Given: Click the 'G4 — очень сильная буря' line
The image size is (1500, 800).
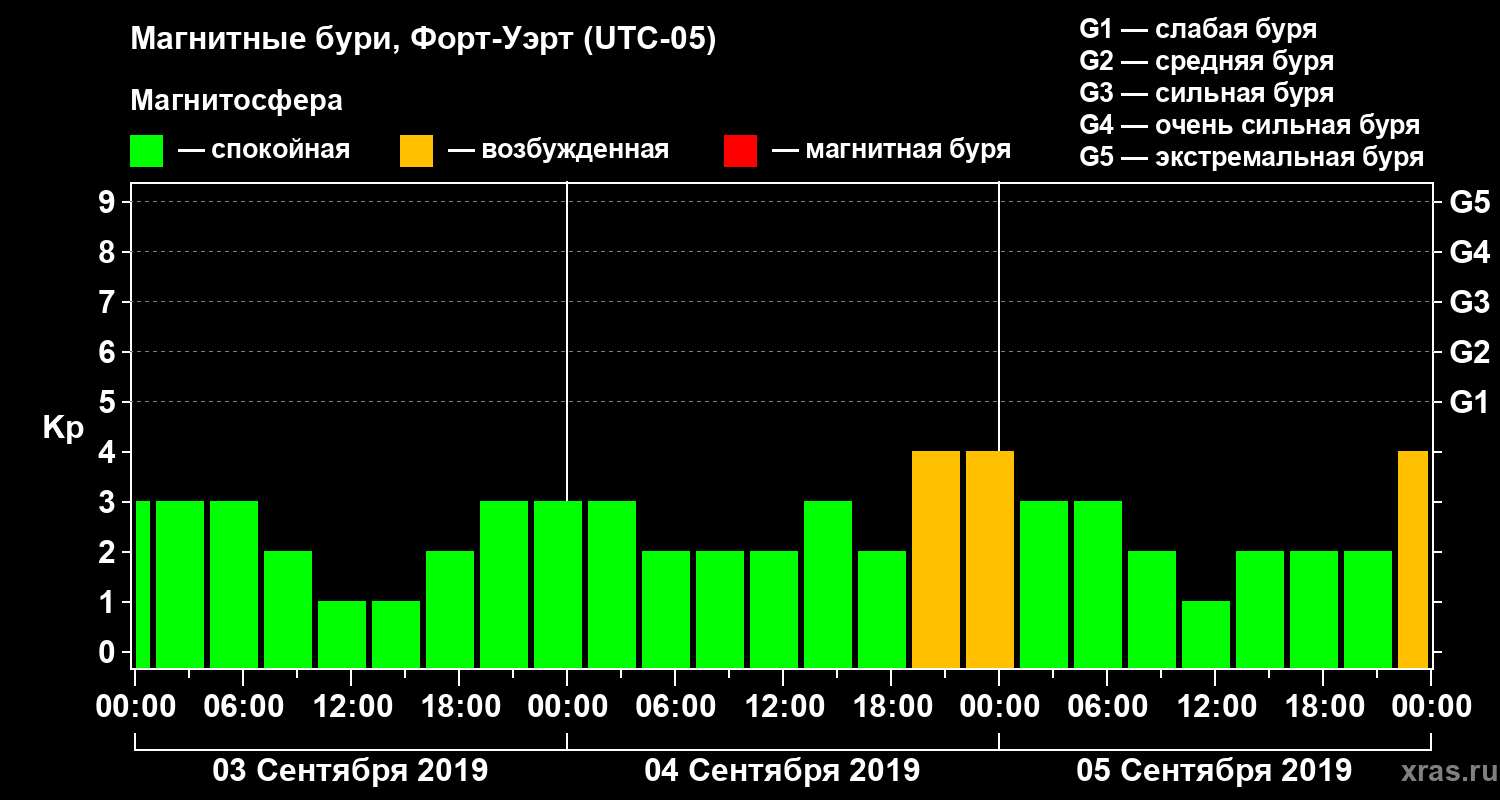Looking at the screenshot, I should click(x=1250, y=125).
